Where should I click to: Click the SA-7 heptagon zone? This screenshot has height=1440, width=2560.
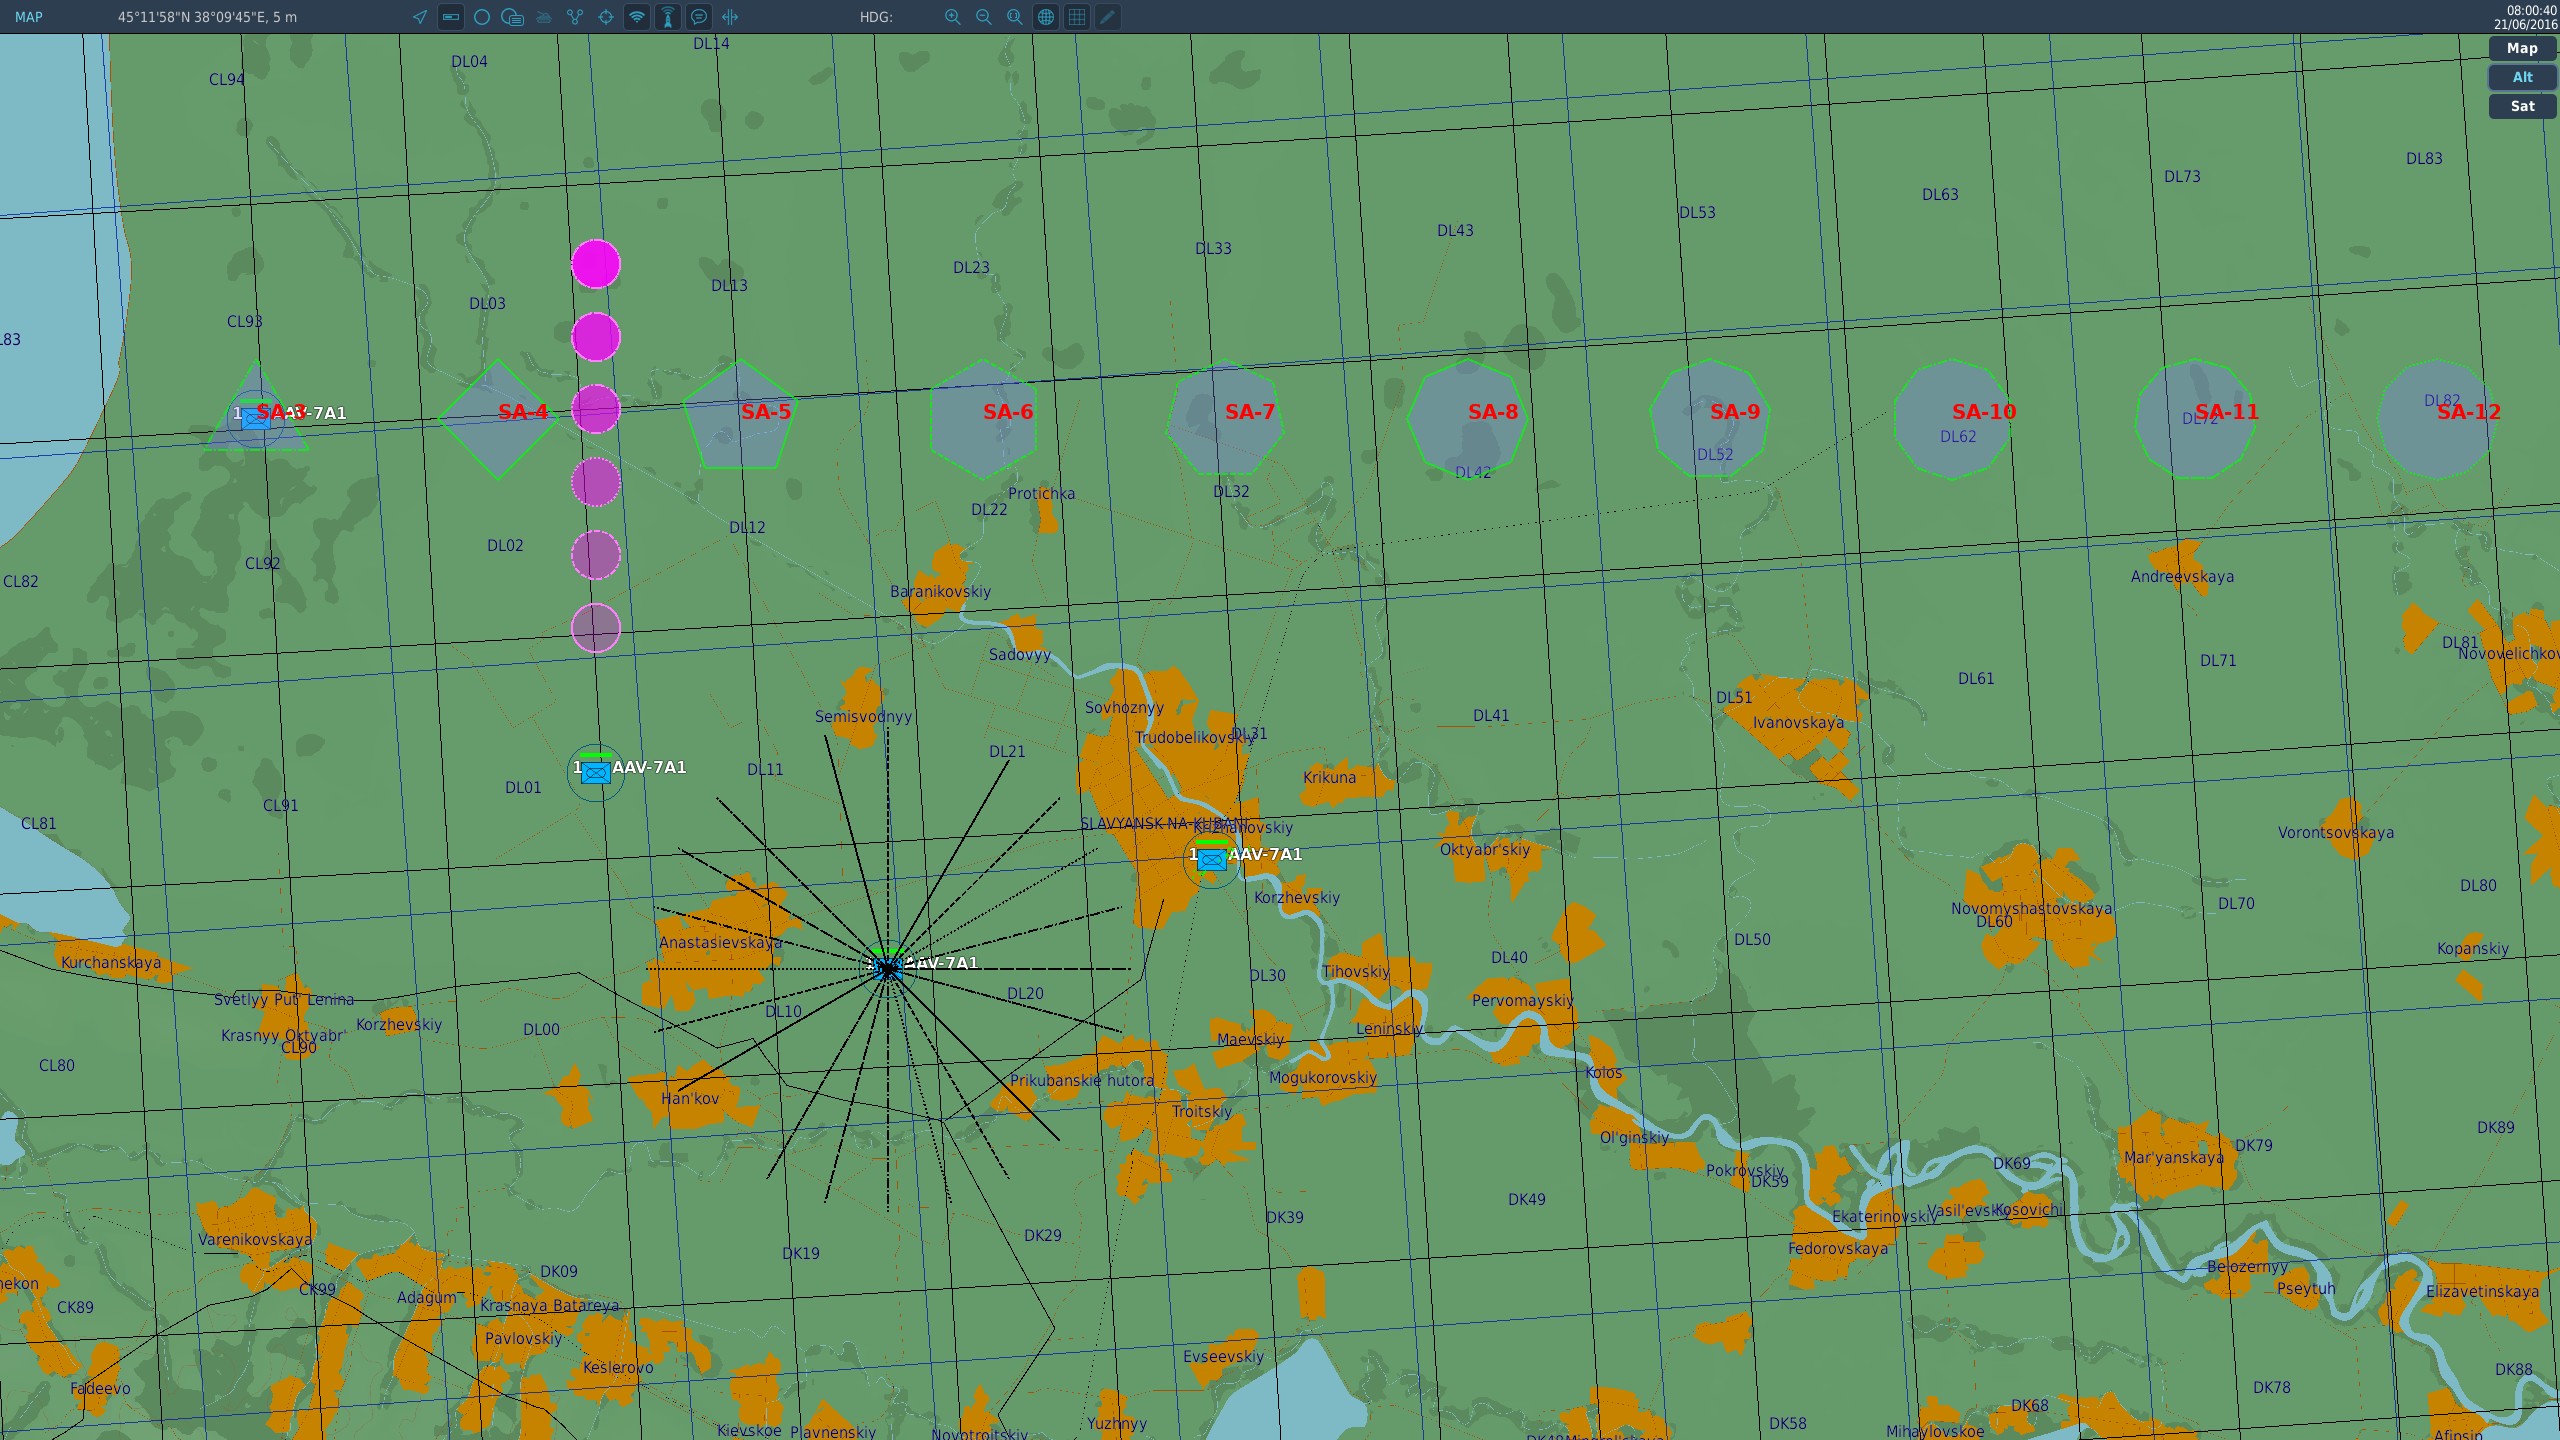pyautogui.click(x=1226, y=418)
